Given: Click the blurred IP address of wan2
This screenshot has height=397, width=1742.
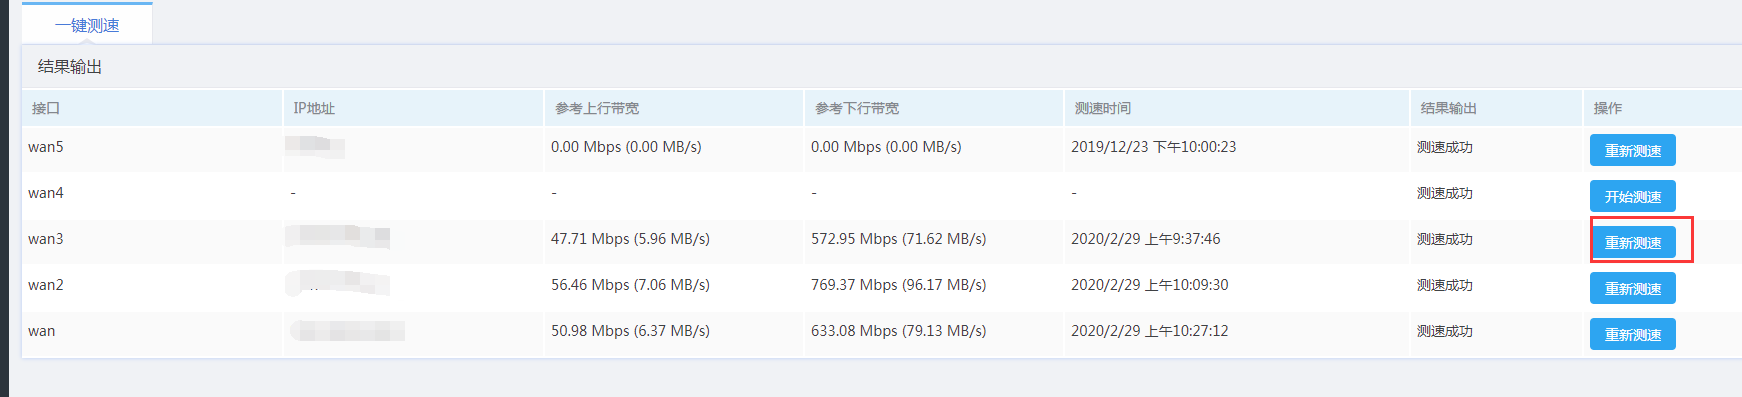Looking at the screenshot, I should tap(338, 283).
